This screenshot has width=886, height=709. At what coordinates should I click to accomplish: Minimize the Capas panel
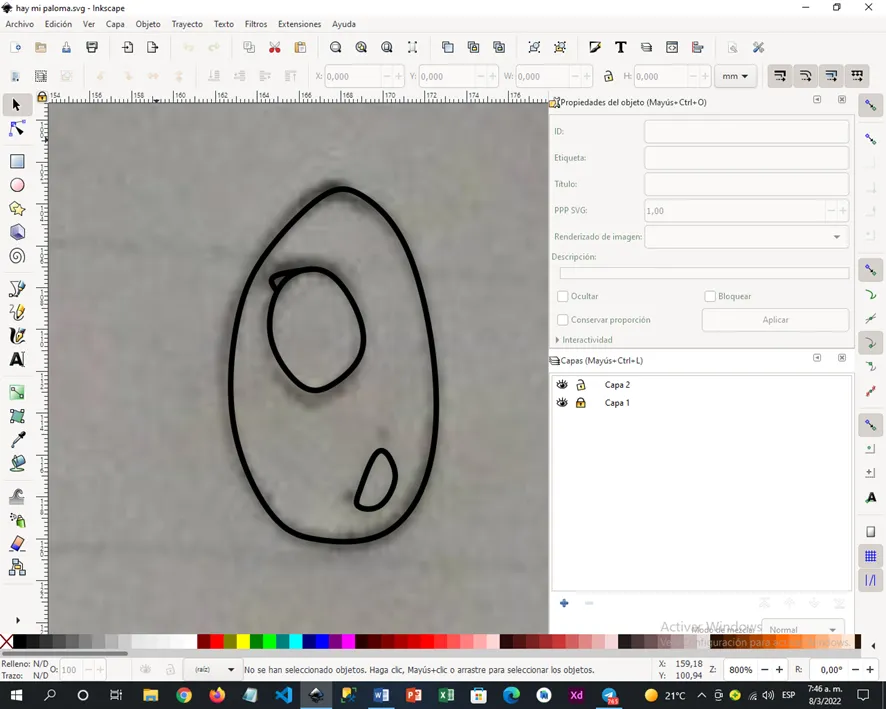817,358
